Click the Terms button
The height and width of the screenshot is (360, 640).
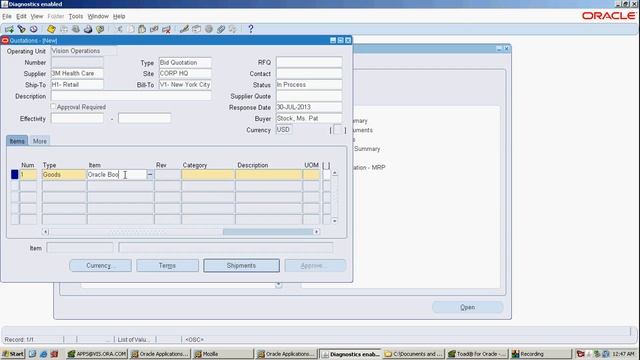click(167, 266)
